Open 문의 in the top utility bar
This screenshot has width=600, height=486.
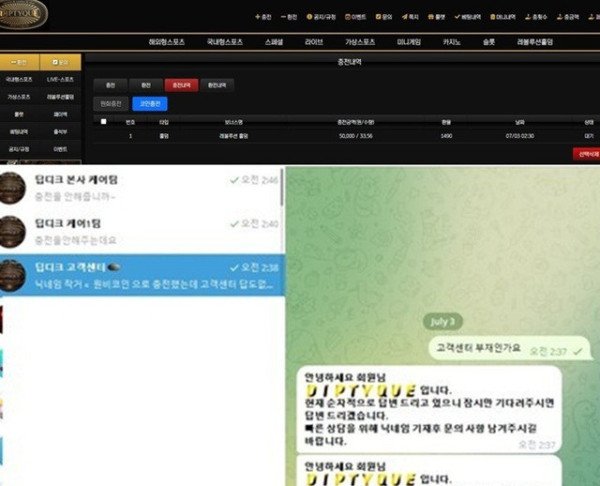pyautogui.click(x=384, y=17)
